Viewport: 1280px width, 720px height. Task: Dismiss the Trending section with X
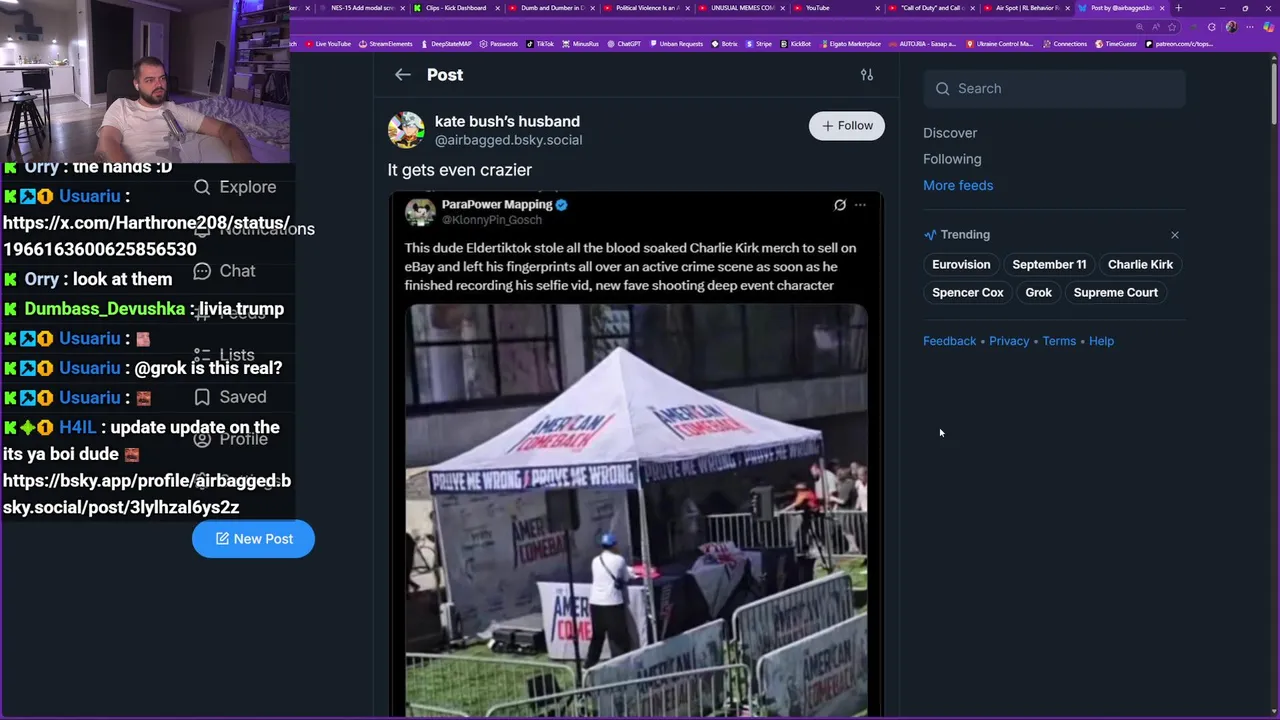pos(1175,235)
